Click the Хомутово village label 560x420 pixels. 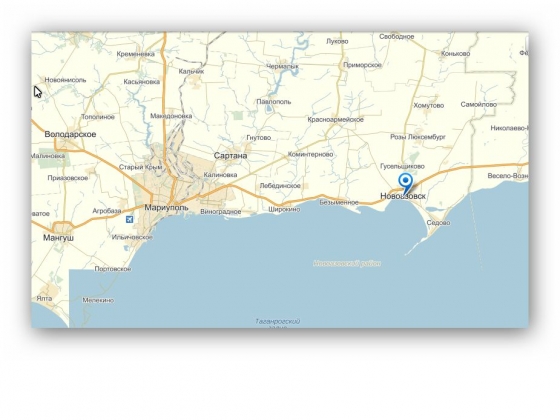click(x=429, y=105)
